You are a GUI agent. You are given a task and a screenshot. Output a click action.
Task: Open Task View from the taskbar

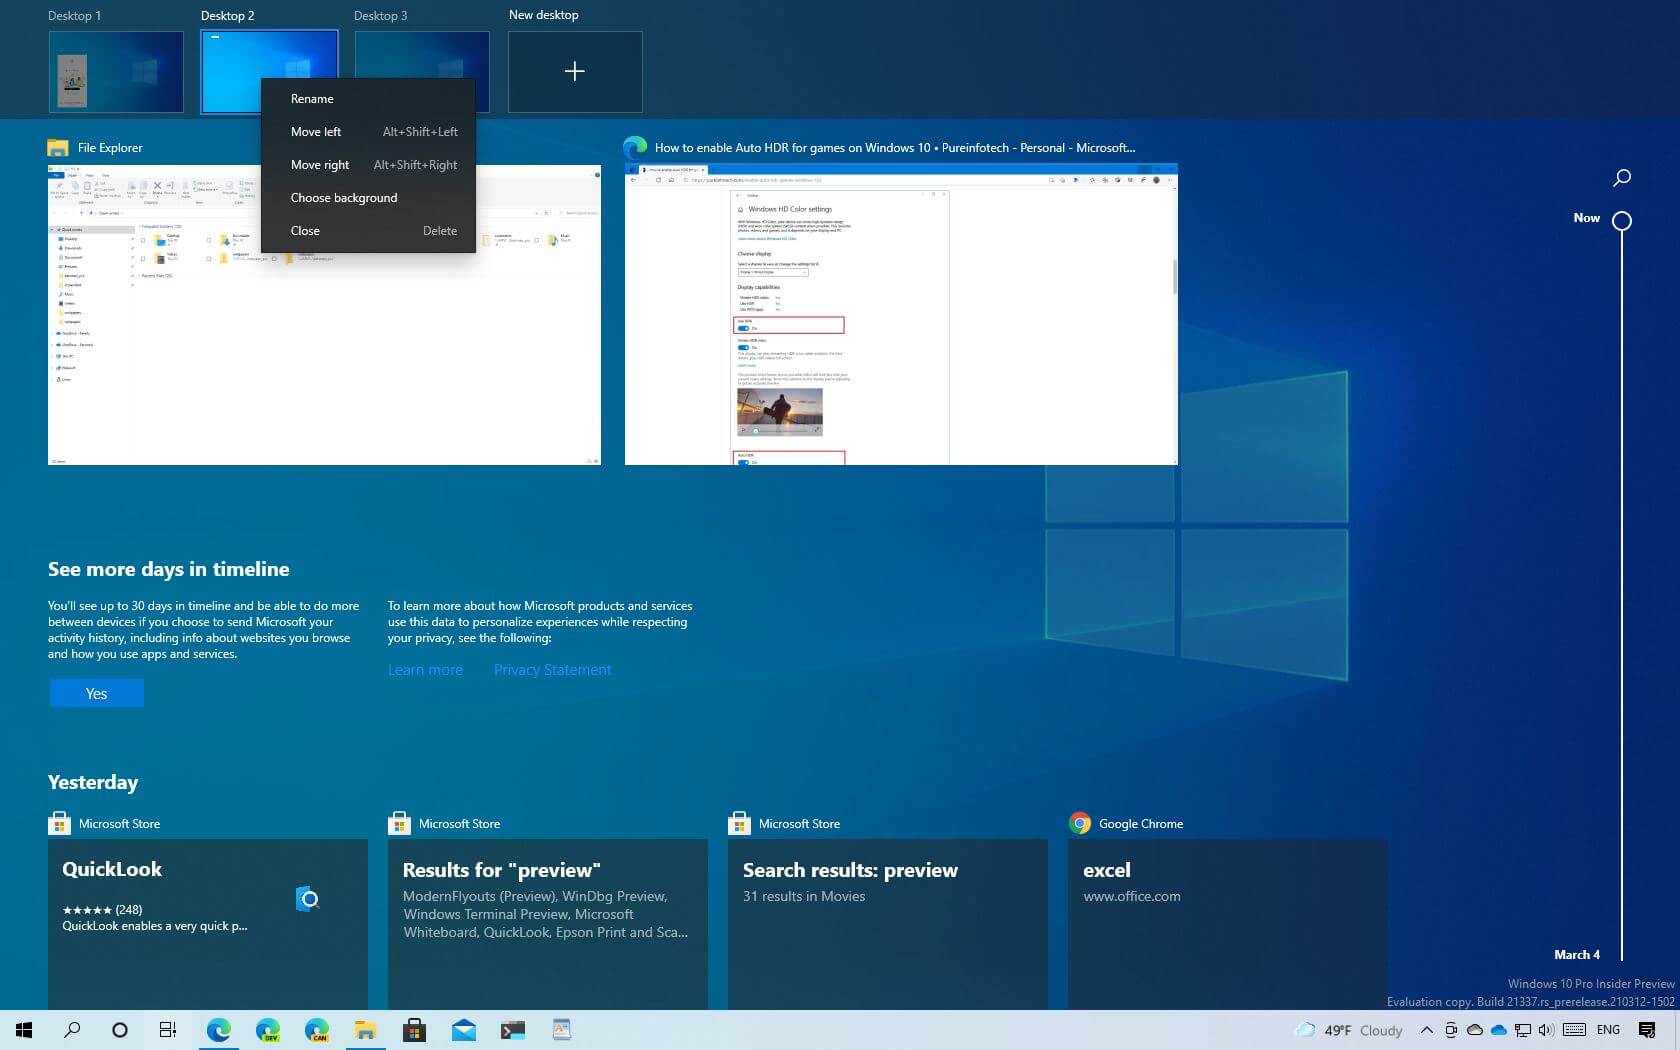click(x=168, y=1029)
